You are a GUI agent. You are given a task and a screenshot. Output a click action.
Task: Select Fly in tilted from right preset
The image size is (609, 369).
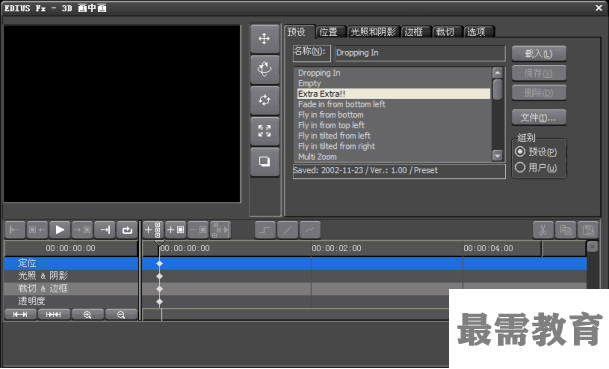pyautogui.click(x=393, y=146)
